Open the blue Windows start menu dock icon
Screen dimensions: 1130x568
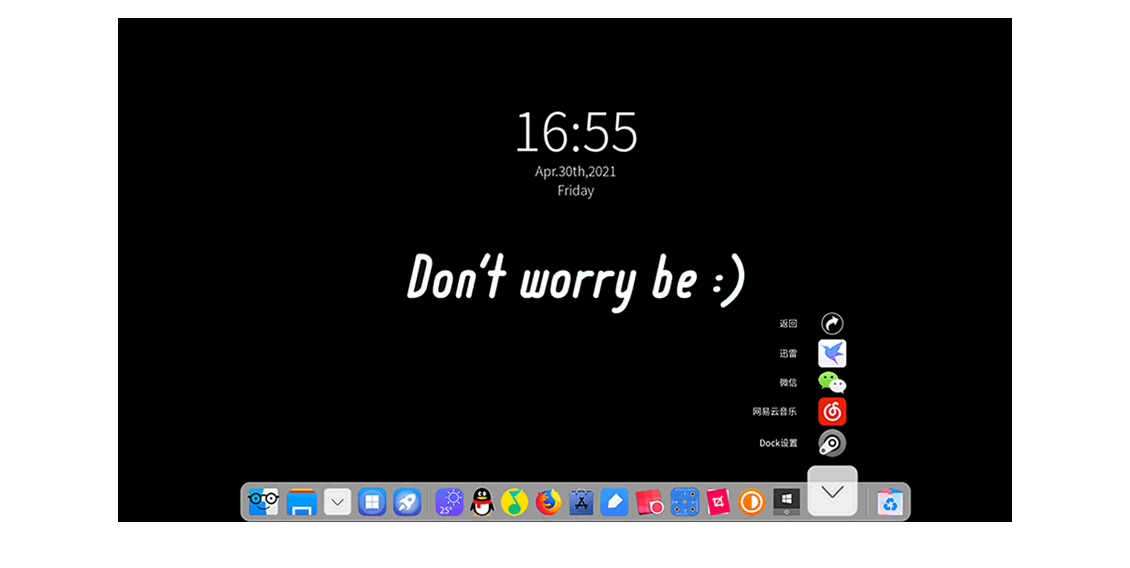(372, 502)
